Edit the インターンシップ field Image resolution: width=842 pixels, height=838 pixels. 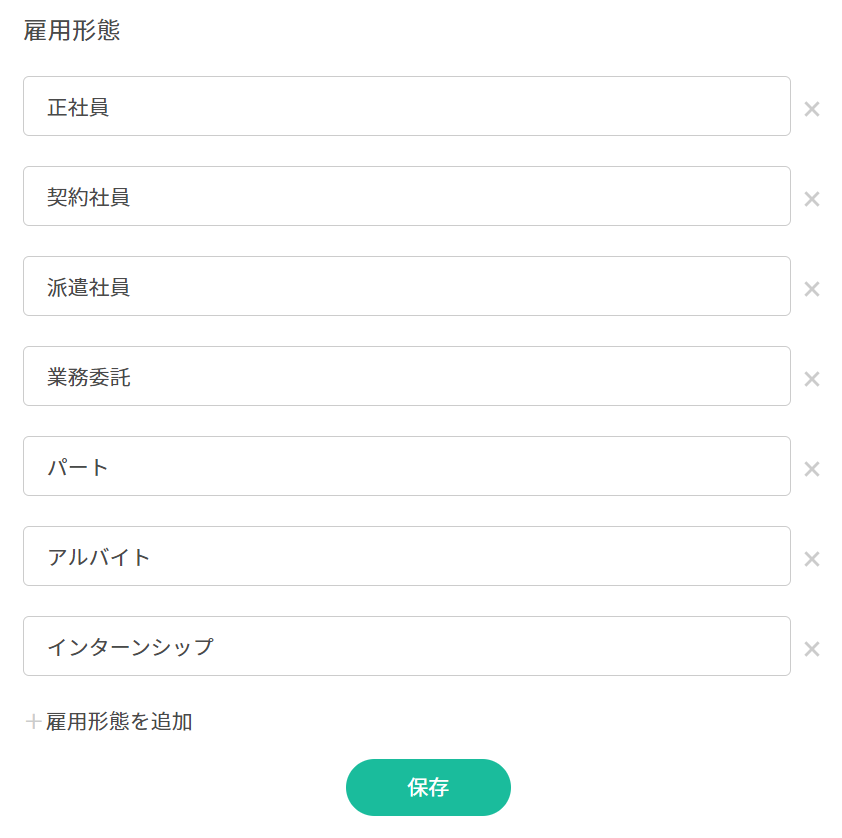(406, 646)
